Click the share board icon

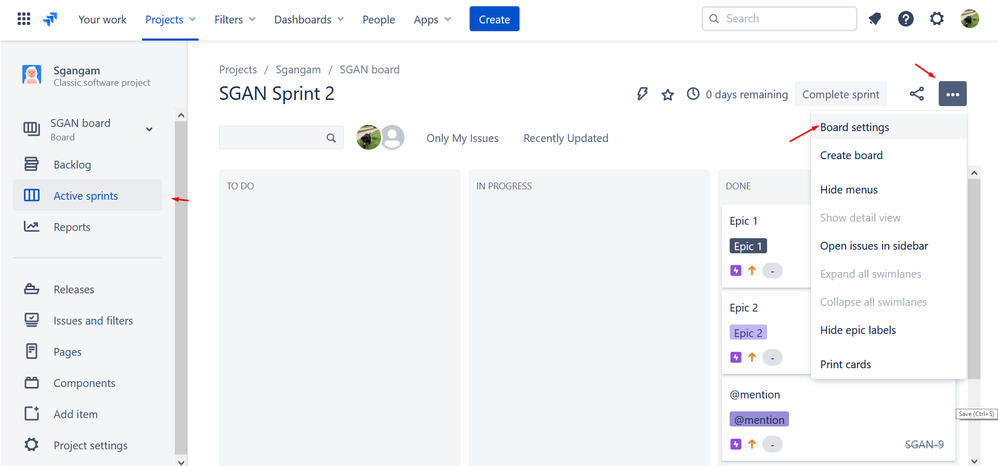[917, 94]
